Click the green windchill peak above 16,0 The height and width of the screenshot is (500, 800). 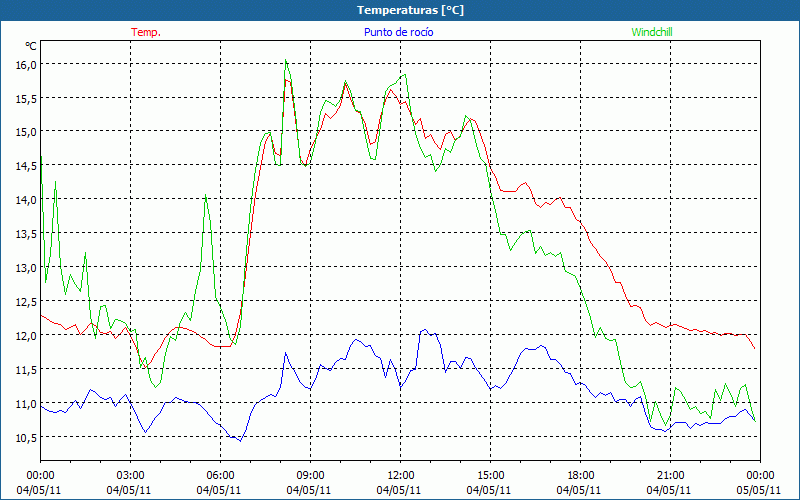[x=286, y=60]
